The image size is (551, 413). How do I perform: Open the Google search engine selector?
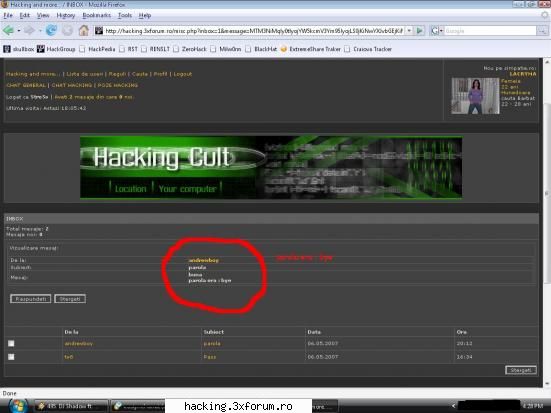click(437, 31)
